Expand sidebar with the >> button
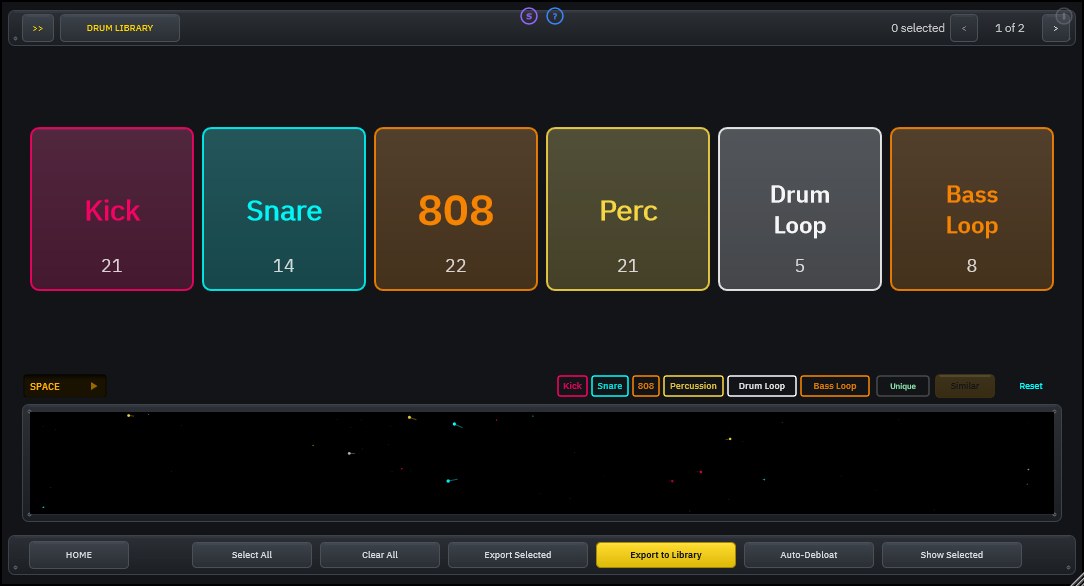Viewport: 1084px width, 586px height. pos(38,28)
